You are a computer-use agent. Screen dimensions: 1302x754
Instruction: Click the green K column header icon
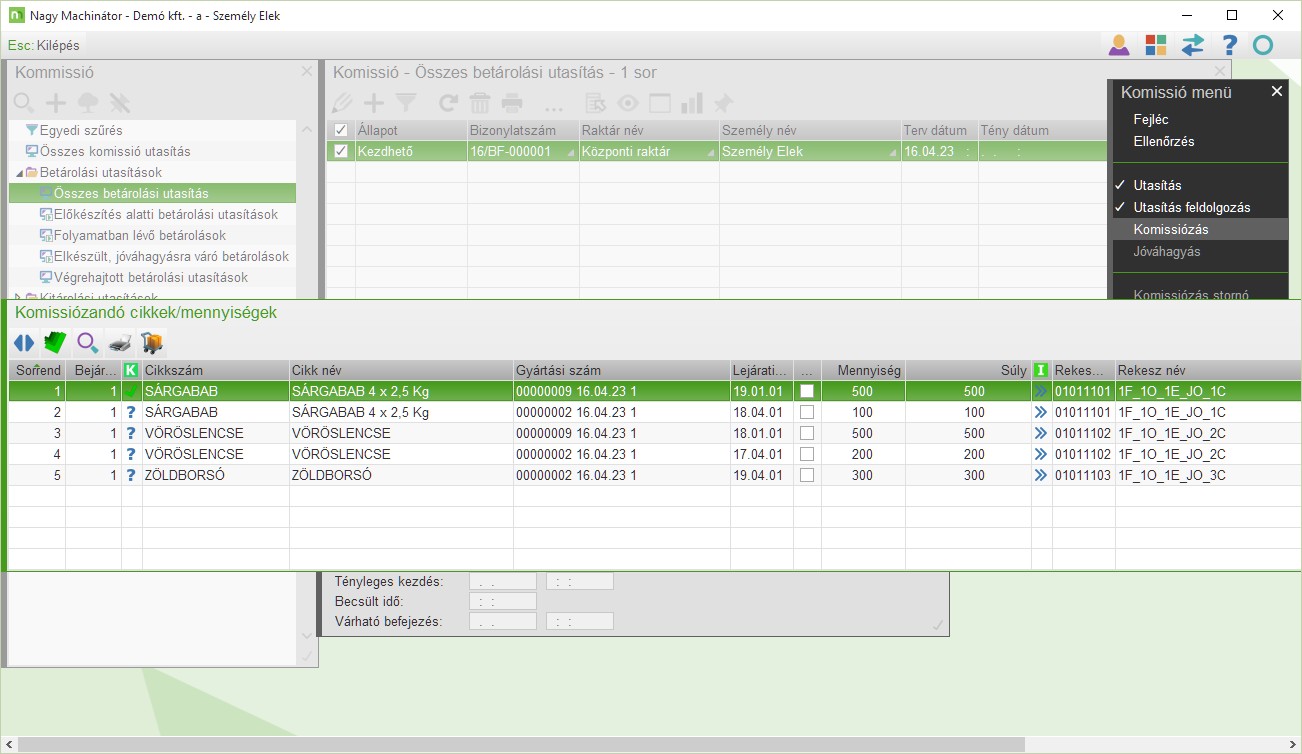point(131,370)
